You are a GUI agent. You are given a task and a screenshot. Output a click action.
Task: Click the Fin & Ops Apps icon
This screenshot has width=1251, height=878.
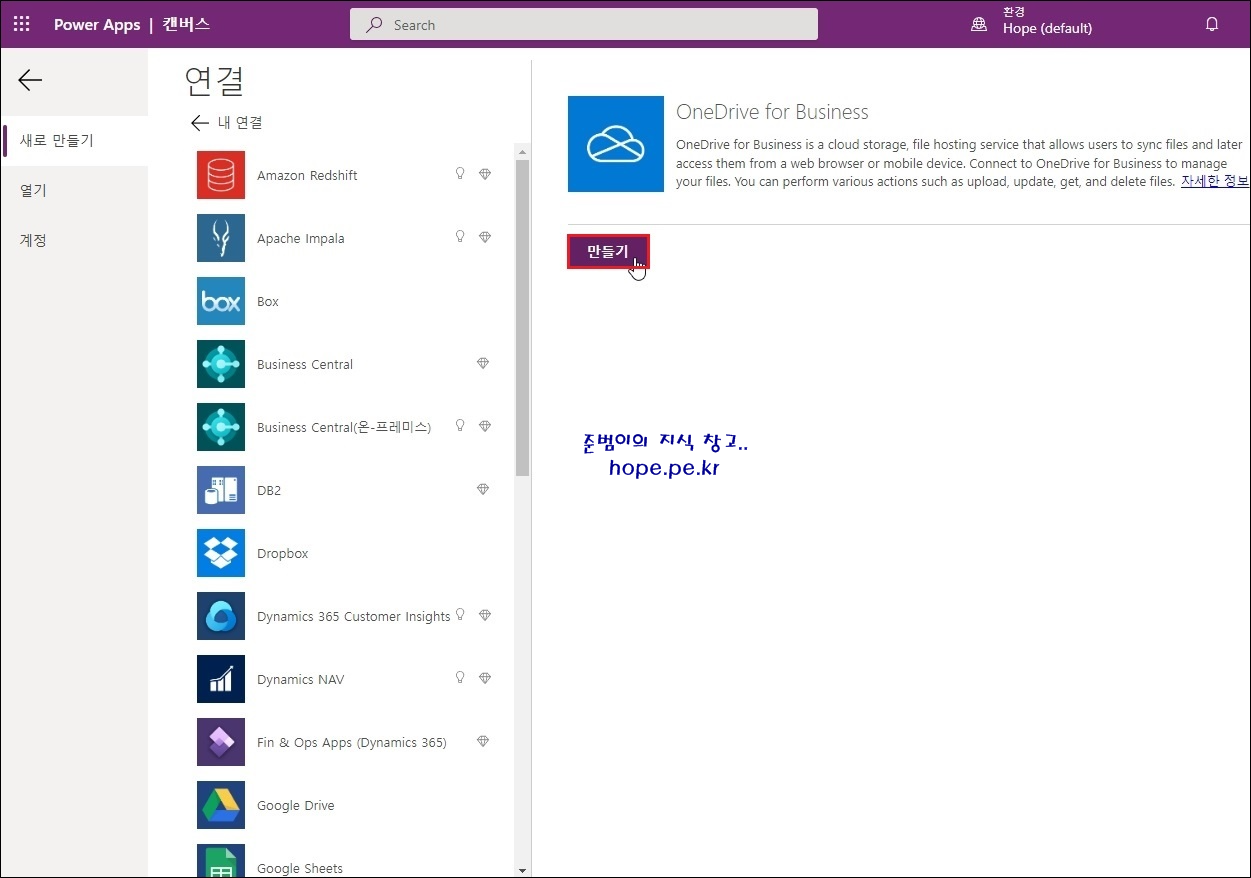click(x=221, y=742)
